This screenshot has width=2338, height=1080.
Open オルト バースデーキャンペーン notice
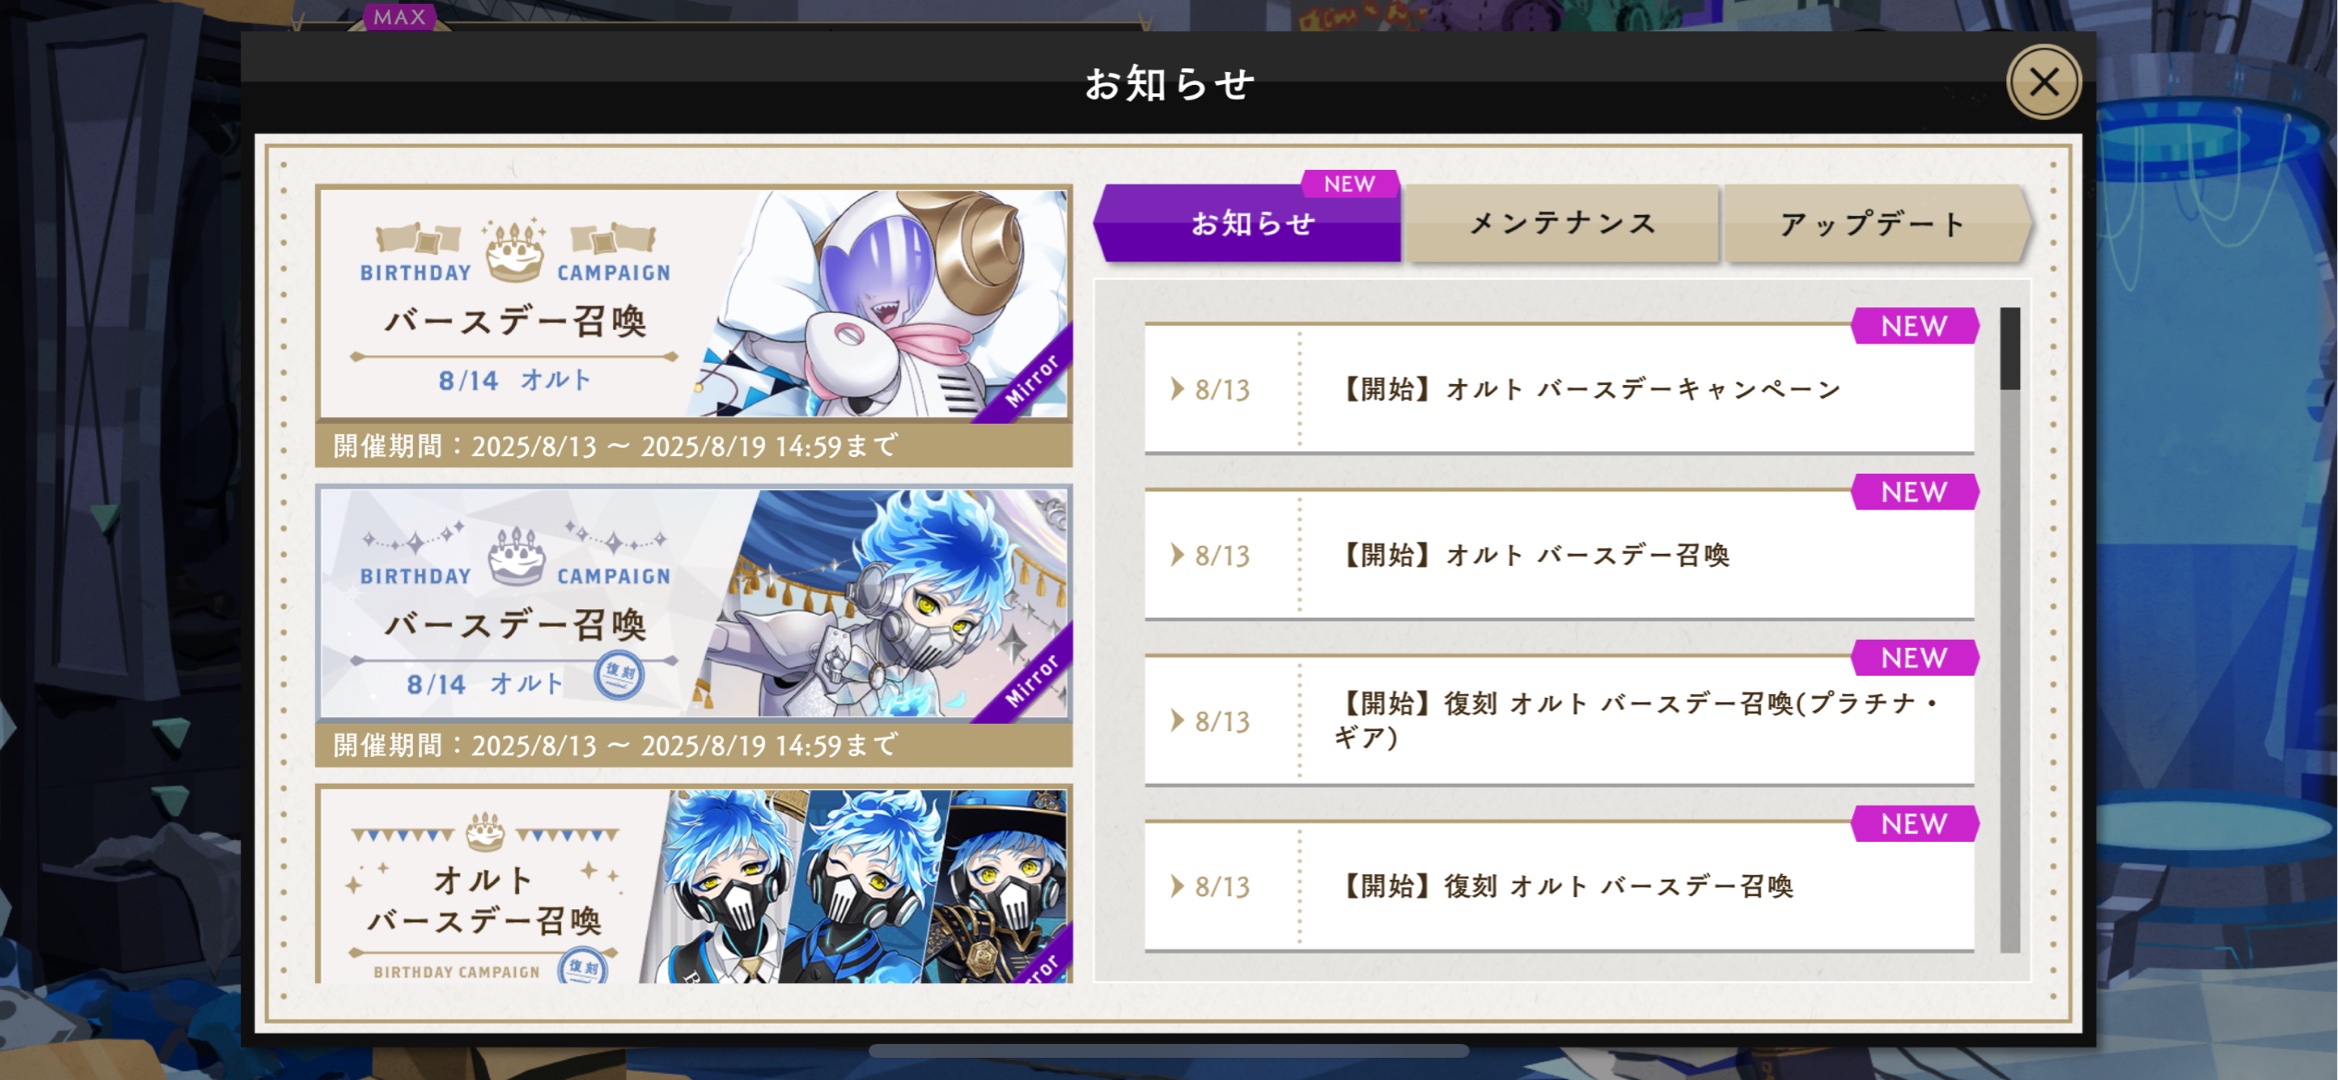pos(1559,389)
